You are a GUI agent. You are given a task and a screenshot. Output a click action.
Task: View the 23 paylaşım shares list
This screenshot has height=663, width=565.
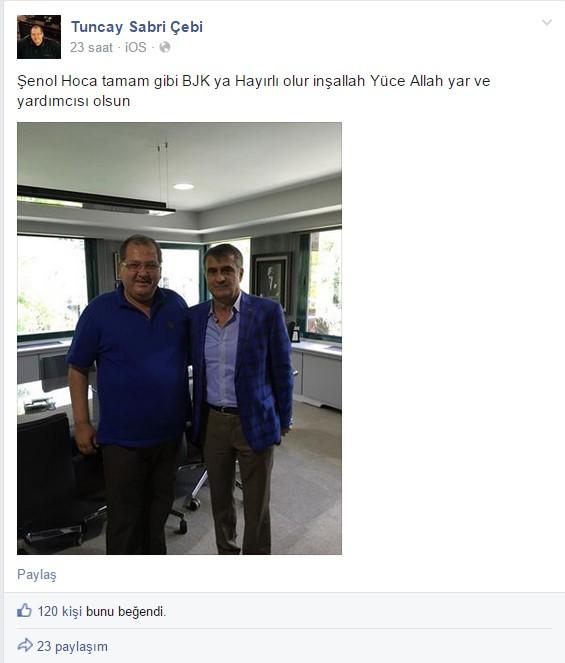click(72, 647)
